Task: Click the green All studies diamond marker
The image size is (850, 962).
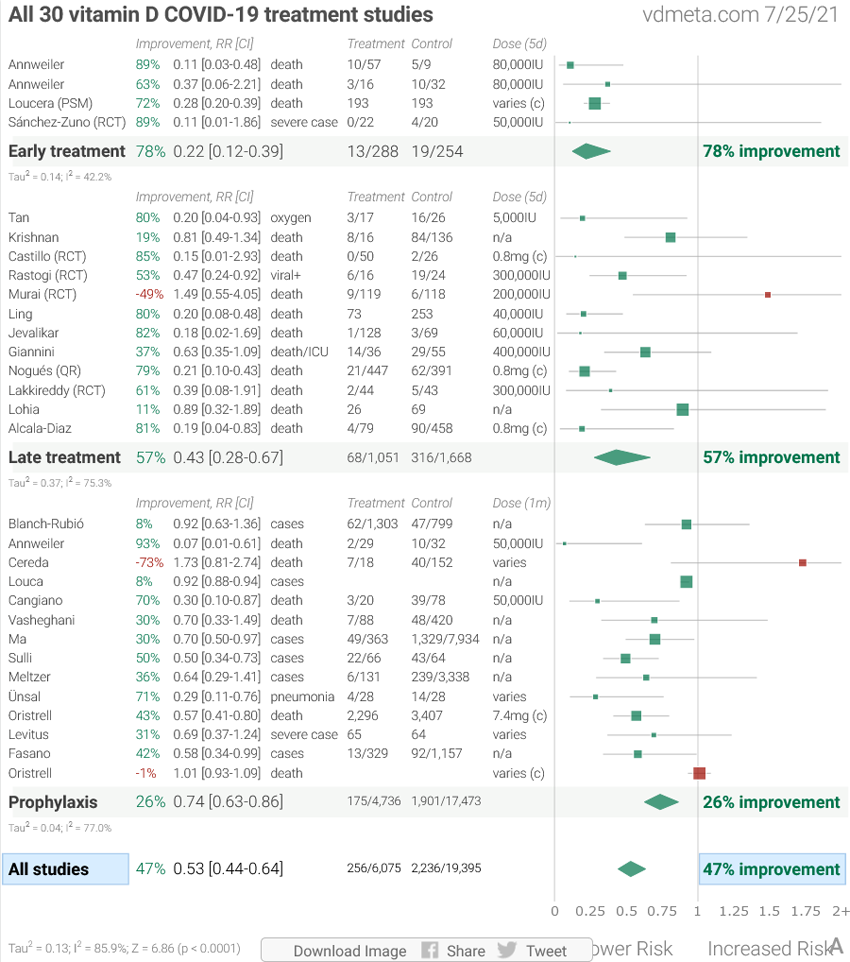Action: coord(631,869)
